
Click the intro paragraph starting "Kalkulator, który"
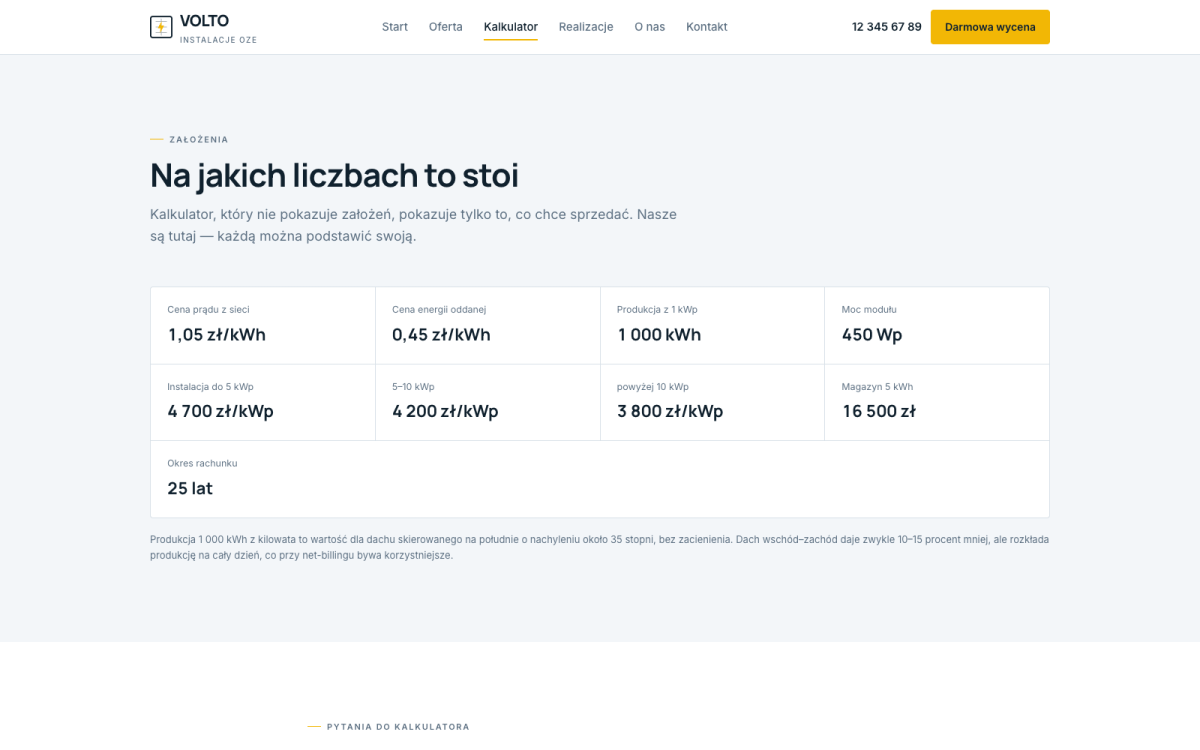tap(414, 225)
